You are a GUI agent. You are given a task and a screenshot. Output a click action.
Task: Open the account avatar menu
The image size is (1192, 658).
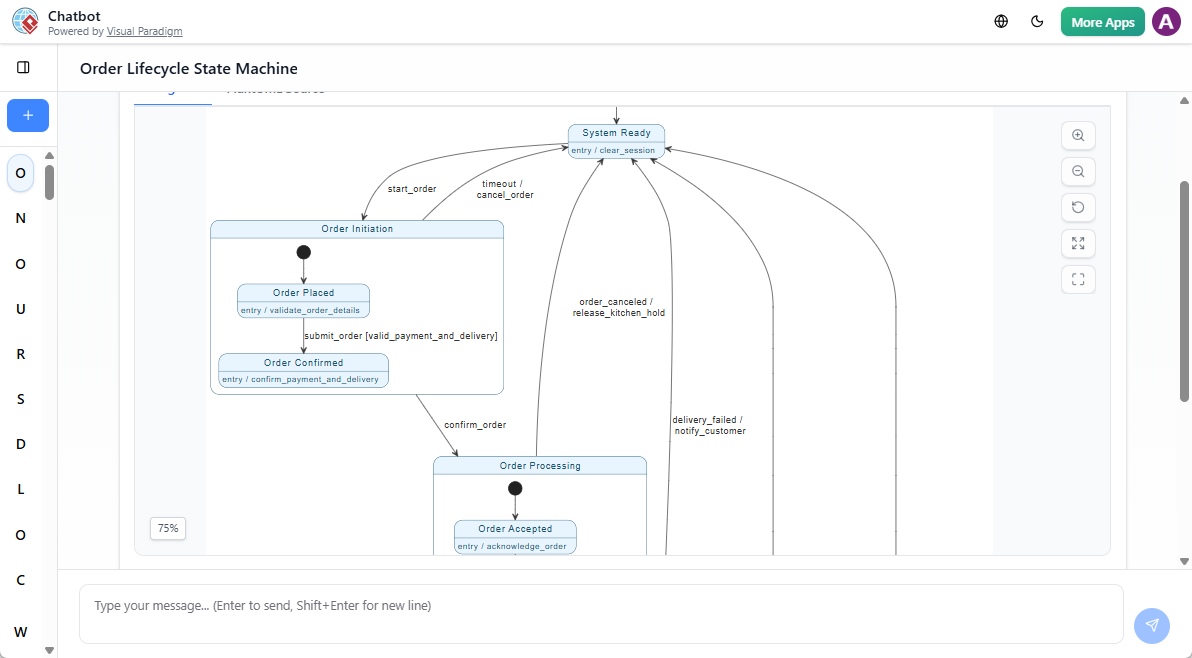pos(1166,21)
